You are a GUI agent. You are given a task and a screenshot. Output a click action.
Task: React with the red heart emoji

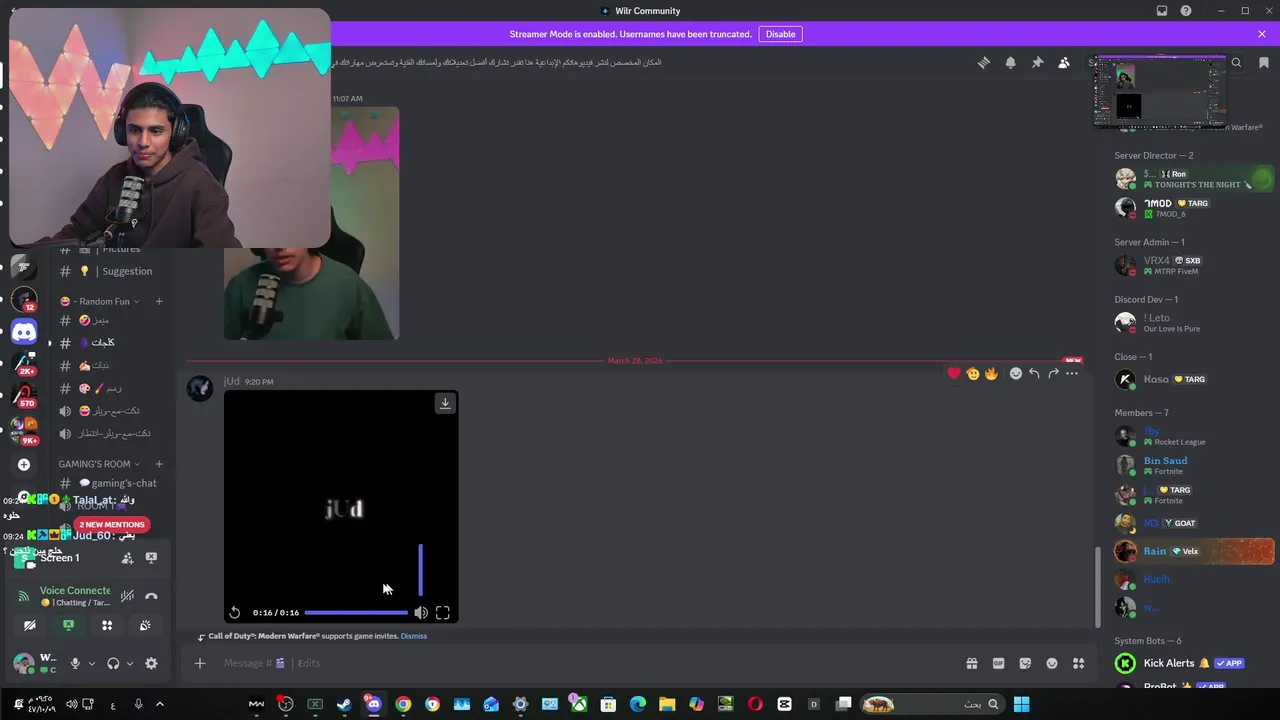pyautogui.click(x=954, y=373)
